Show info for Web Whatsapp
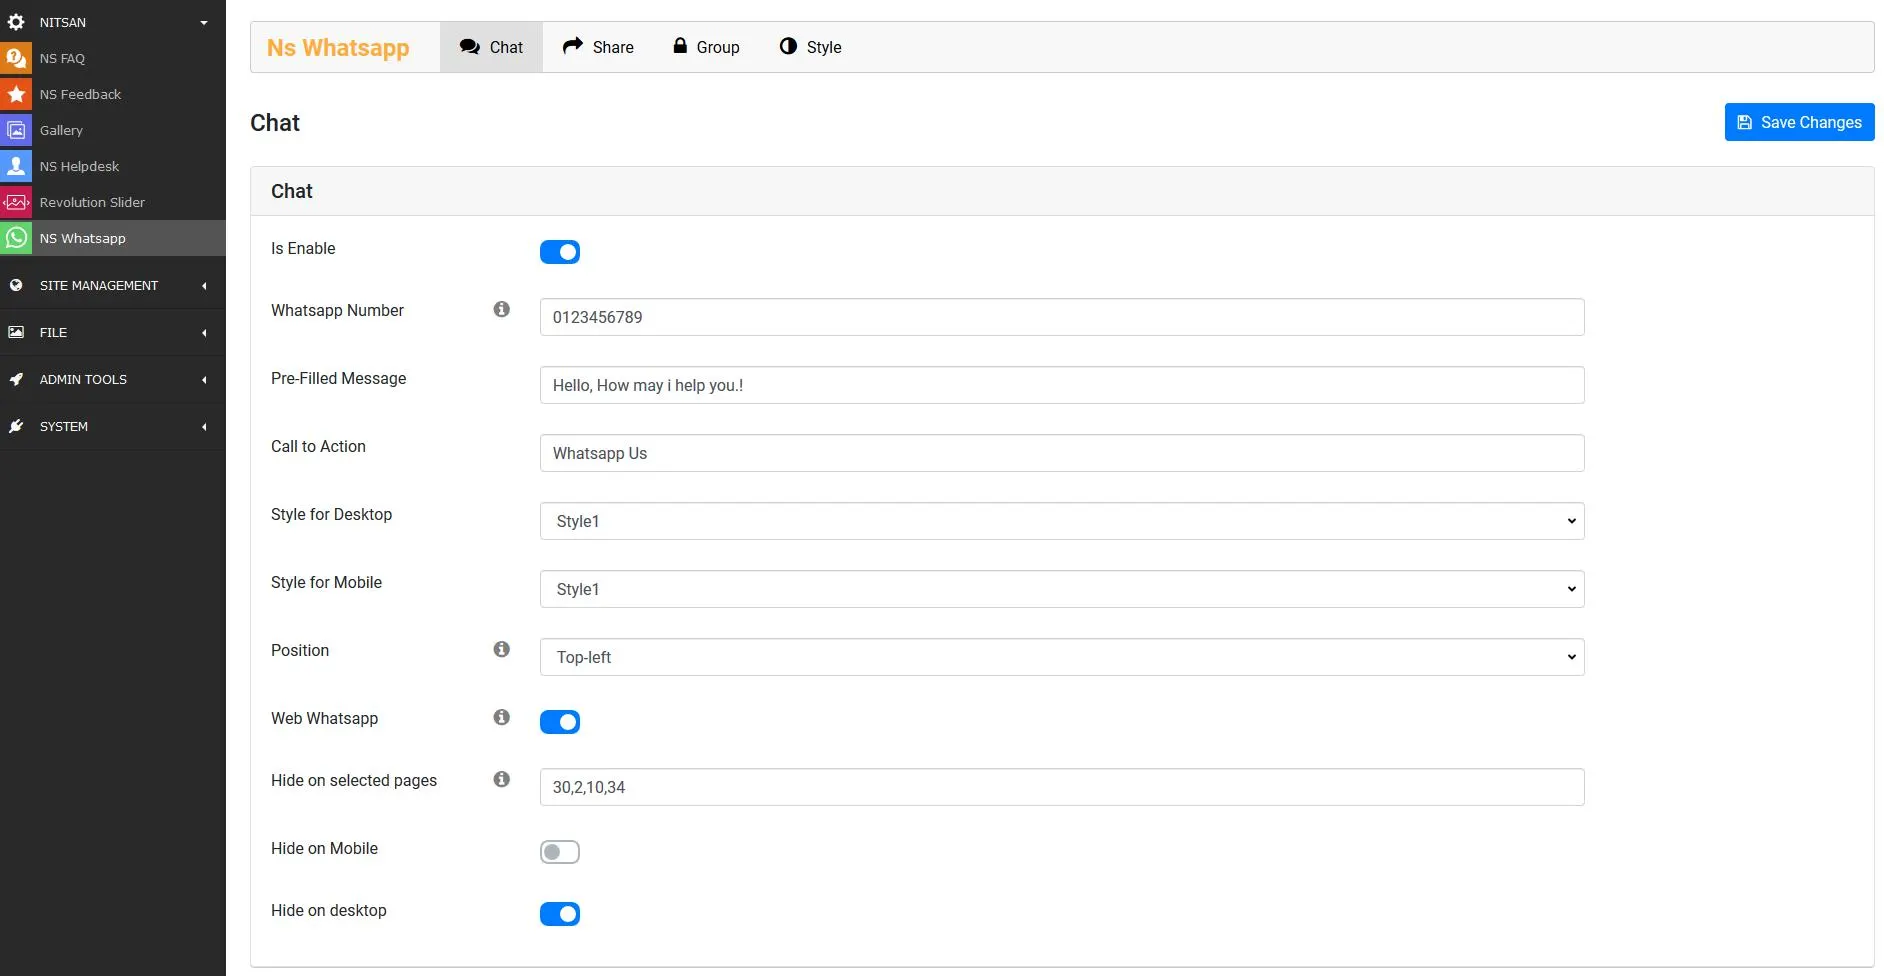Image resolution: width=1884 pixels, height=976 pixels. click(502, 718)
